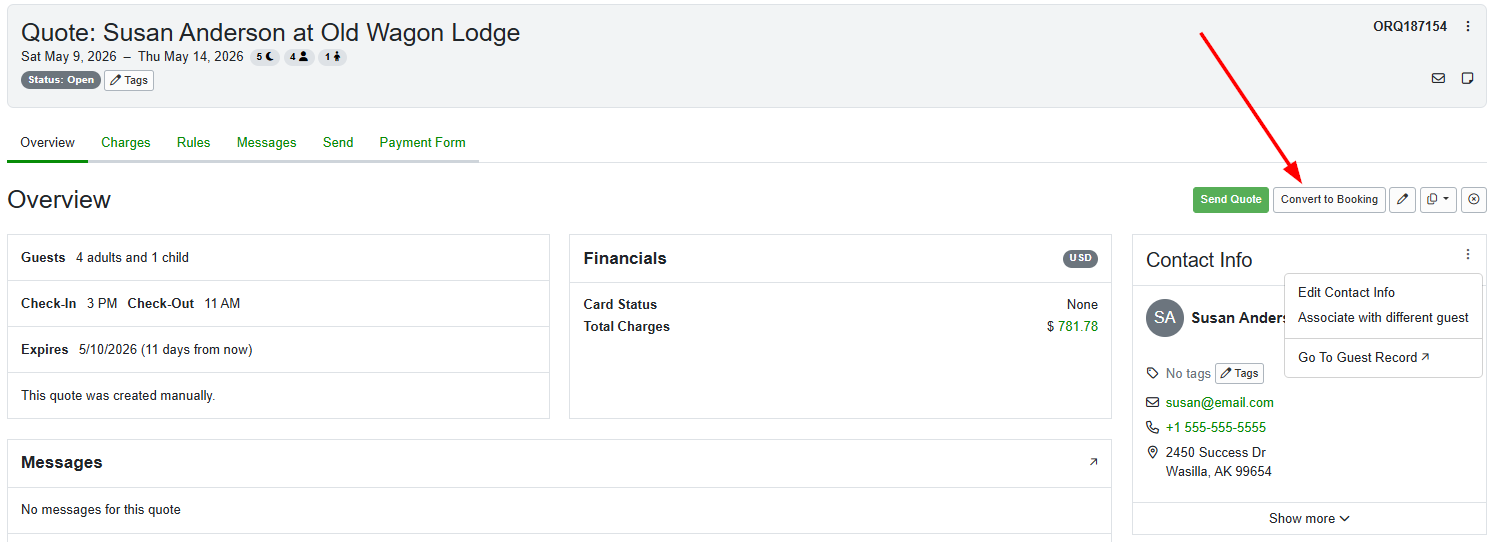Click the $ 781.78 total charges amount

(x=1072, y=326)
